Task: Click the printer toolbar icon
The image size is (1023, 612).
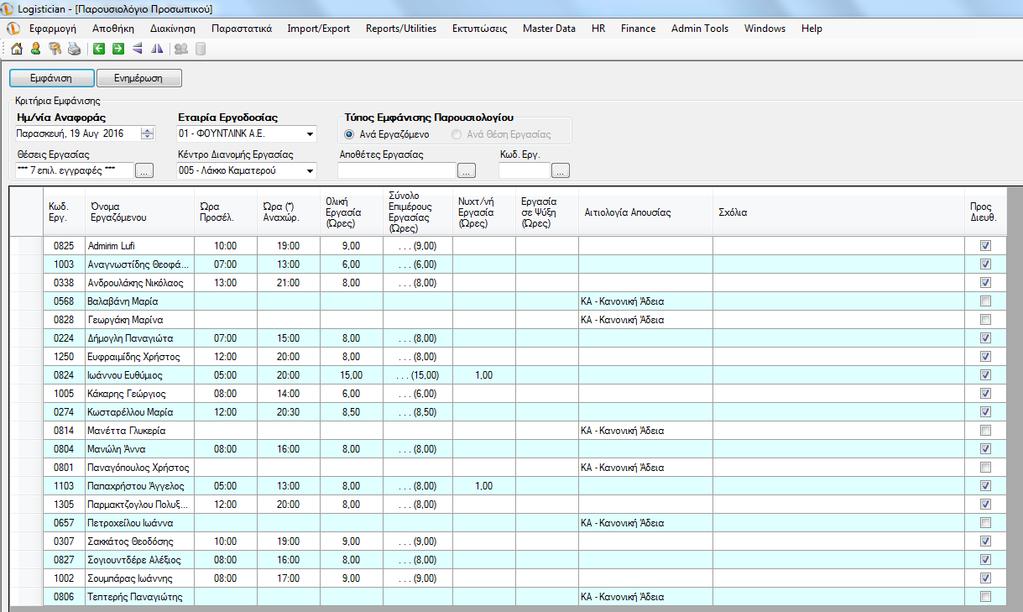Action: [74, 49]
